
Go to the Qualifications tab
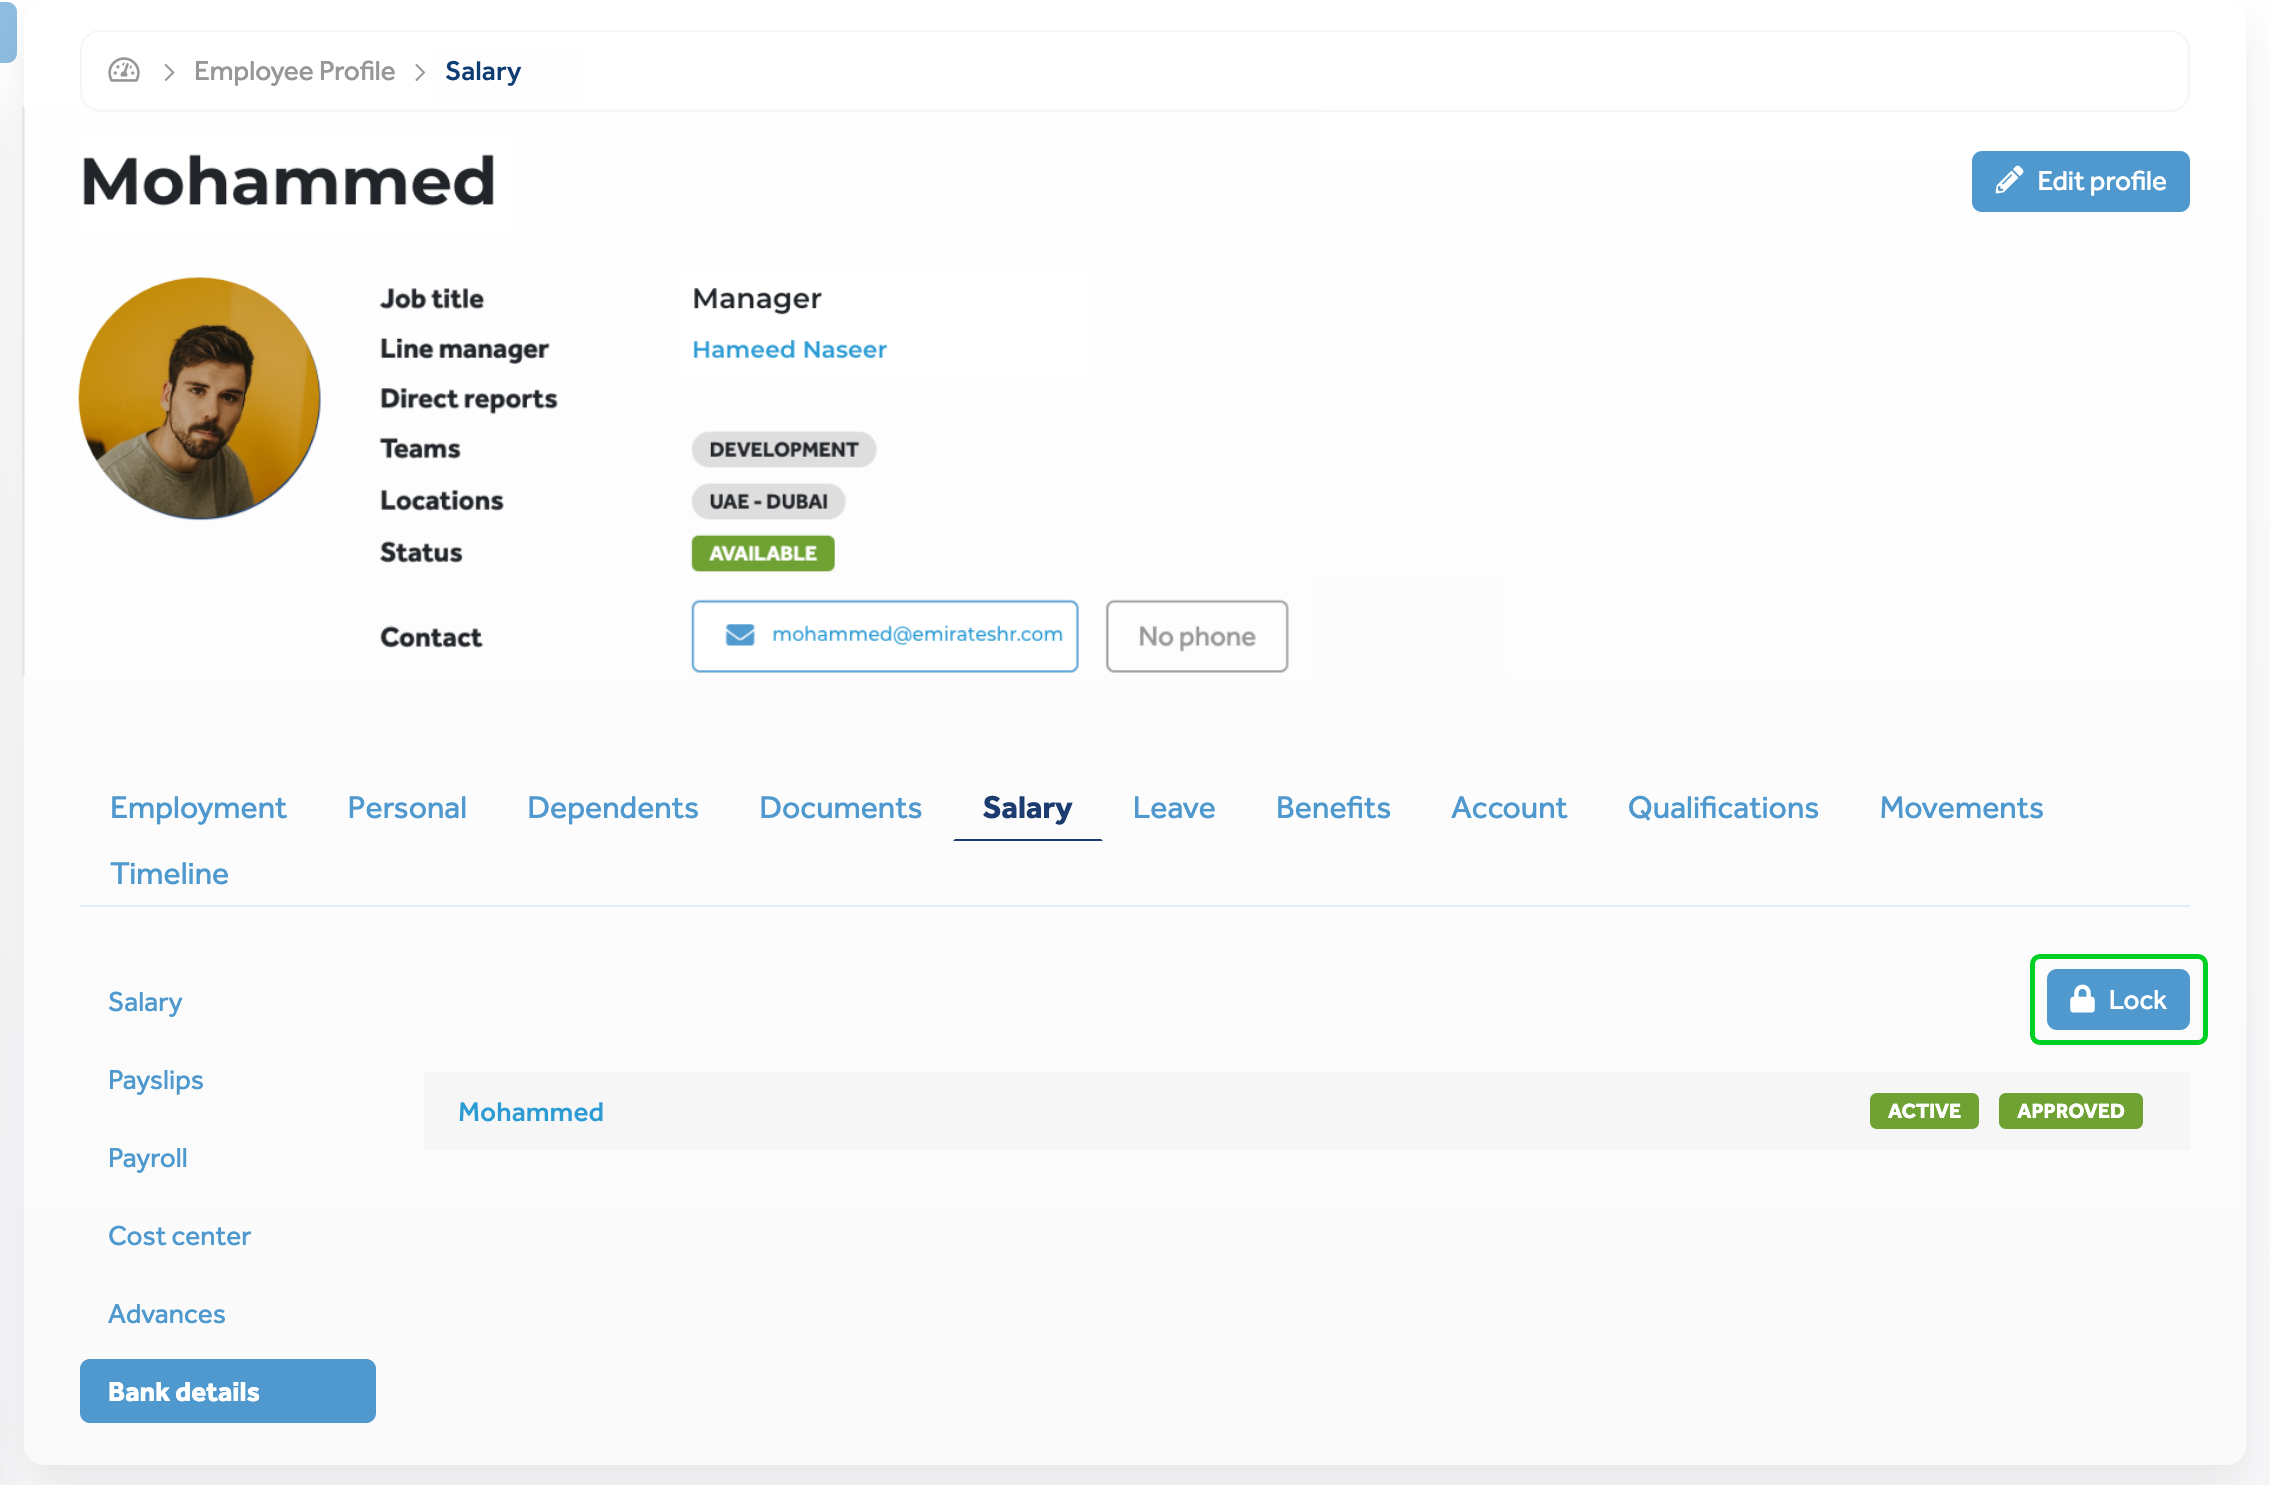tap(1722, 807)
